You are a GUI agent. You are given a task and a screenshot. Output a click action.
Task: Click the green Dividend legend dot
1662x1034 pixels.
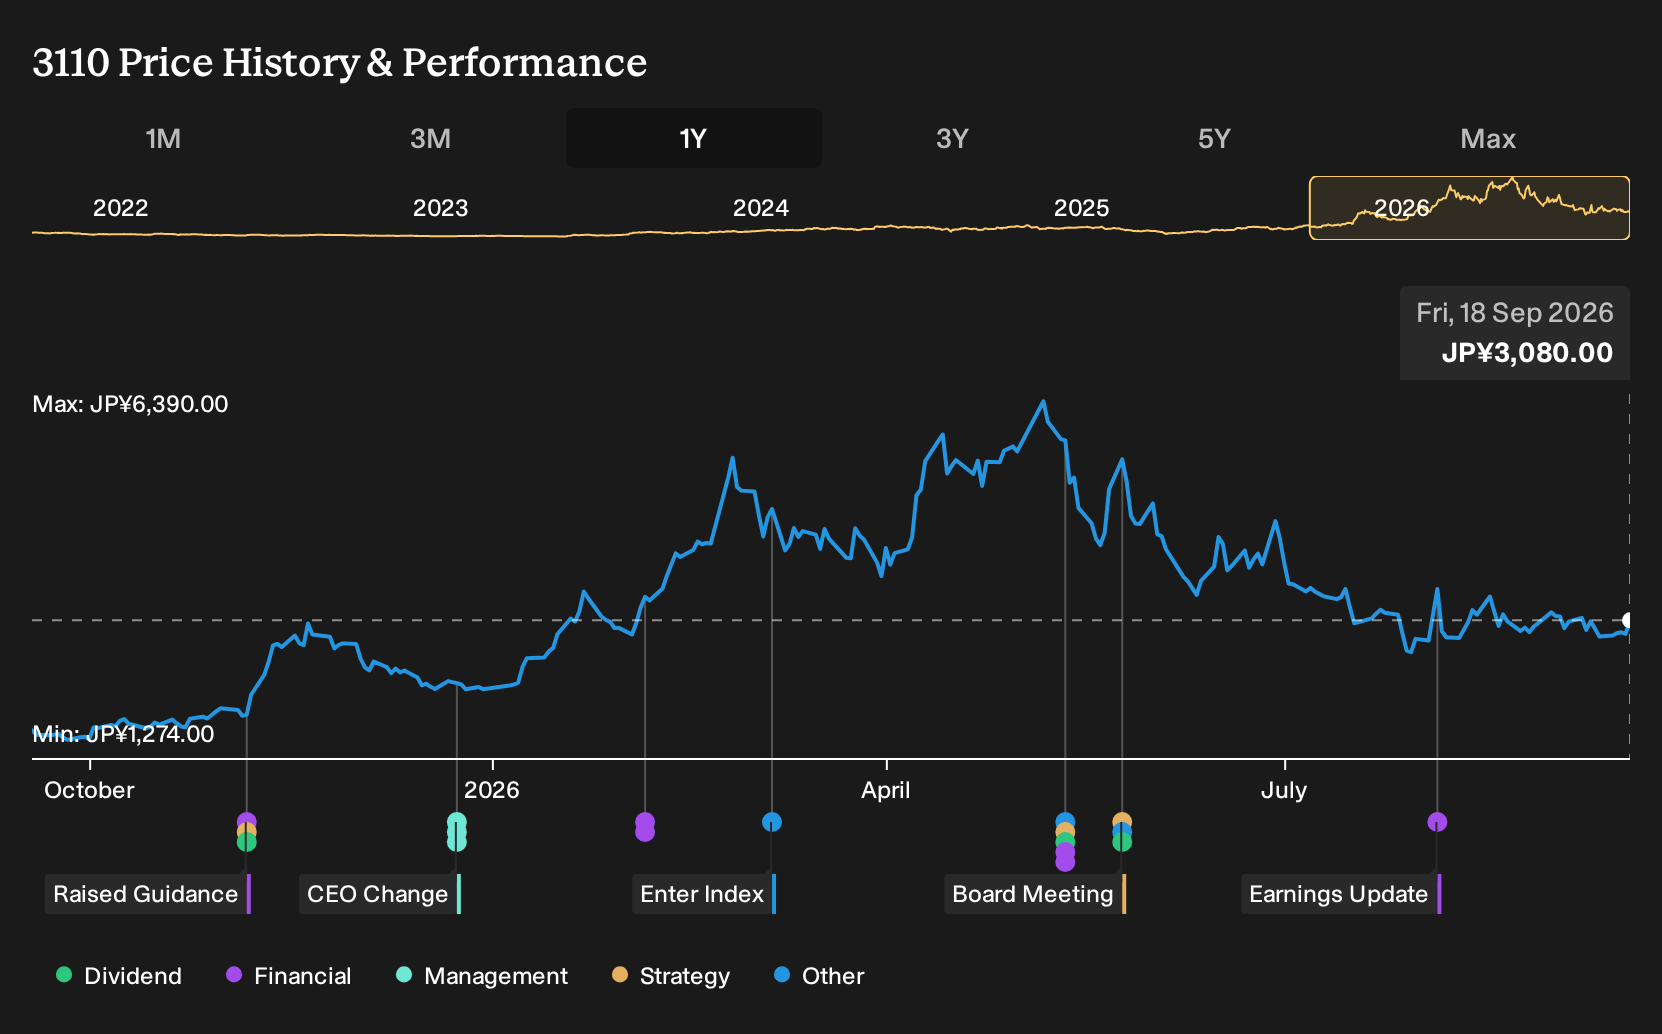64,975
